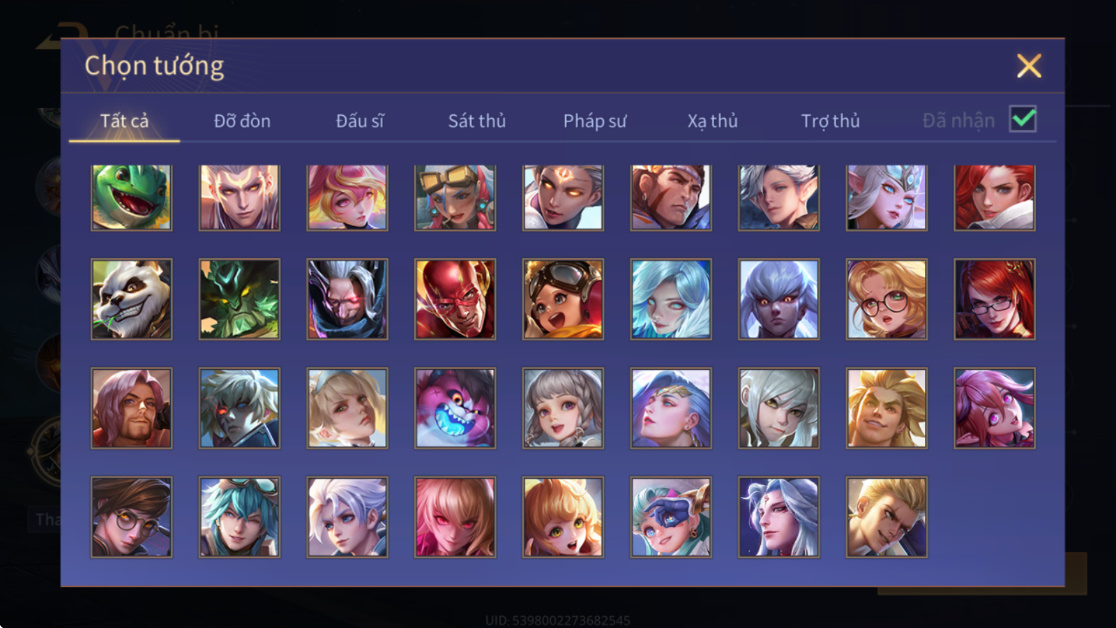Select the goggles-wearing pilot child hero
The height and width of the screenshot is (628, 1116).
(x=563, y=299)
